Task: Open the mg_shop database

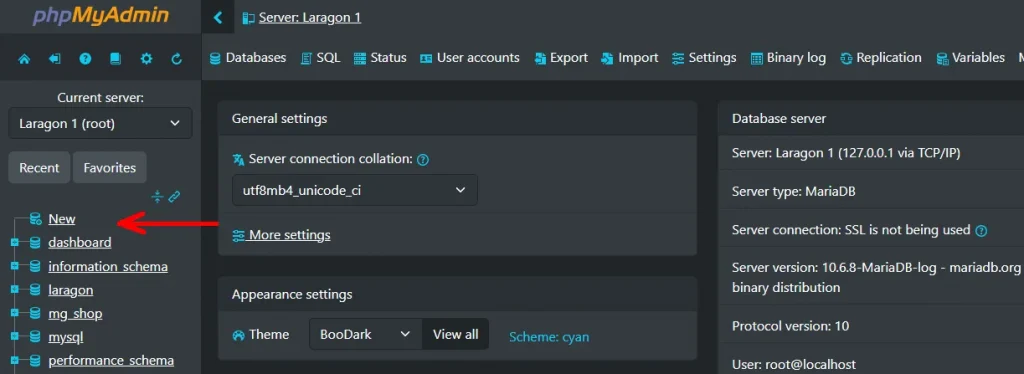Action: click(75, 314)
